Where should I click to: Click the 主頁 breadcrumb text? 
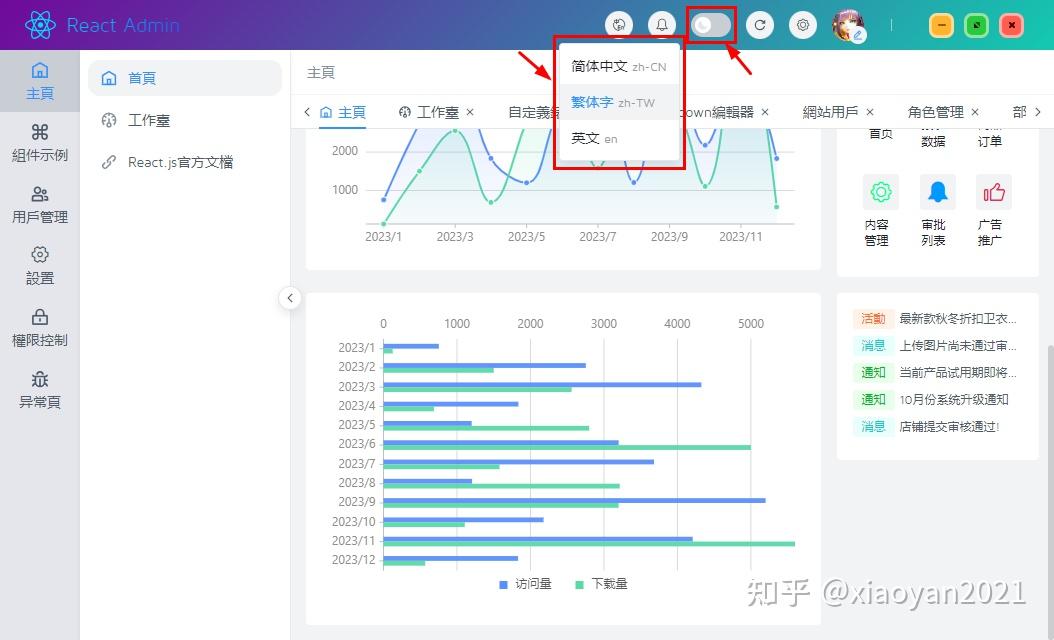[321, 73]
